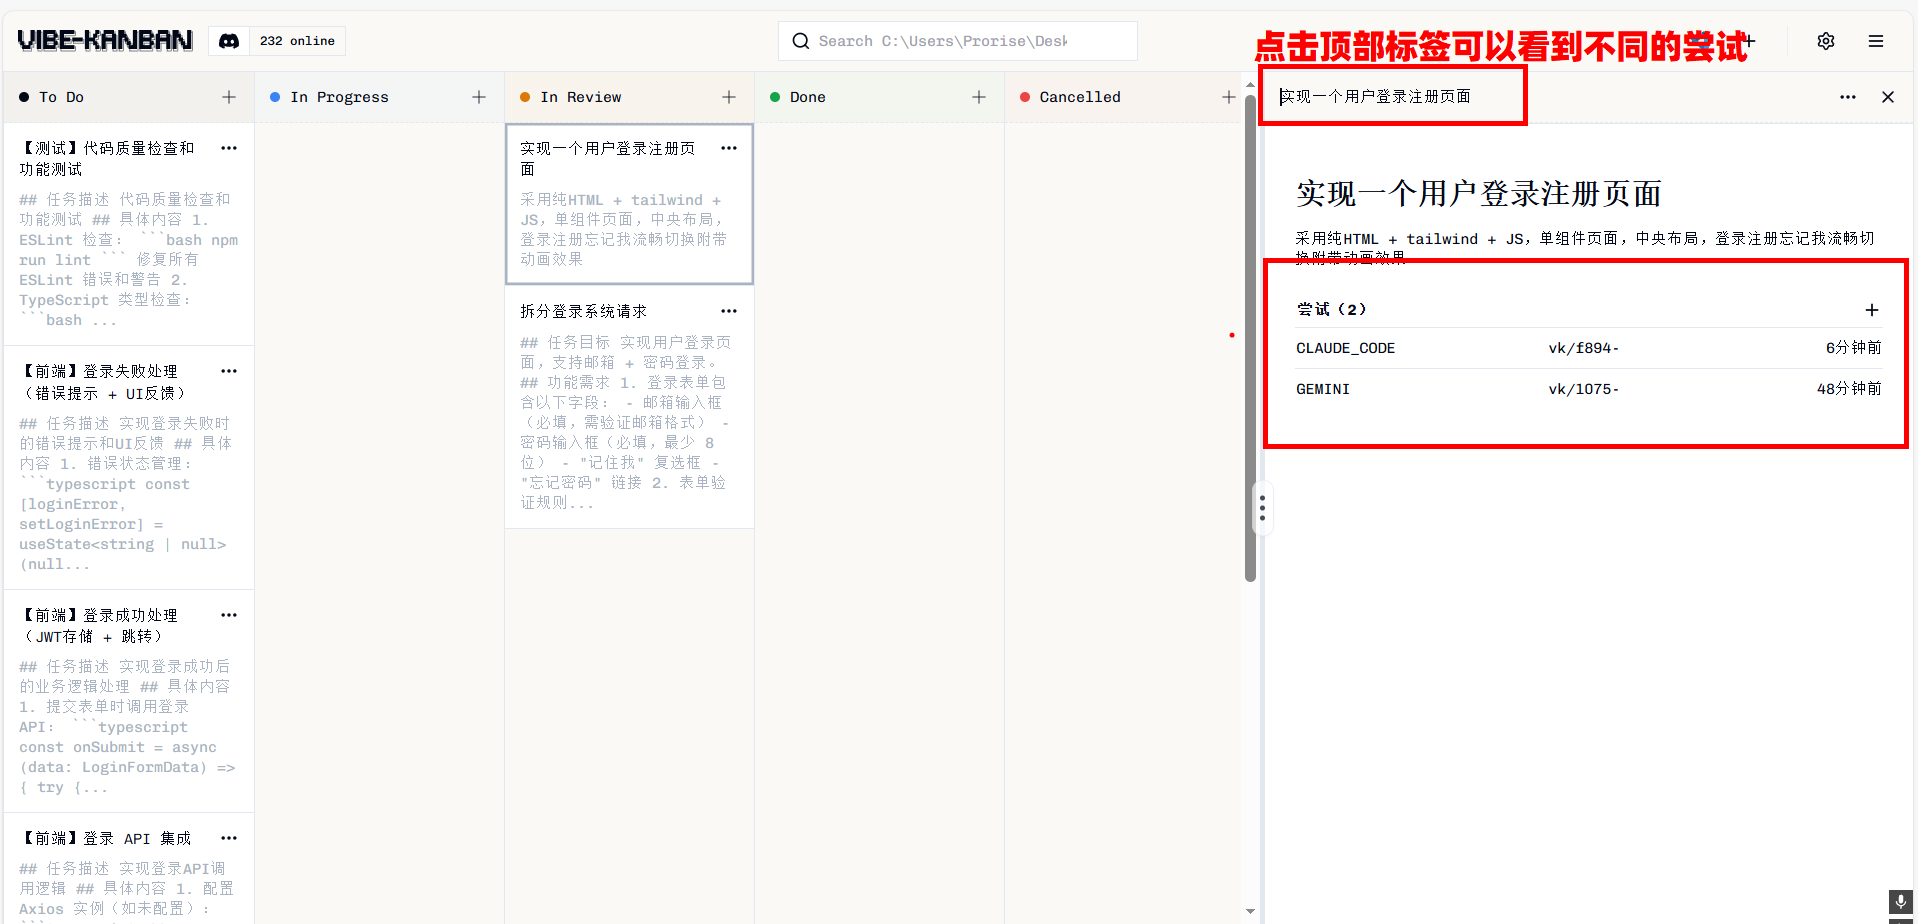1918x924 pixels.
Task: Close the task details panel
Action: point(1887,97)
